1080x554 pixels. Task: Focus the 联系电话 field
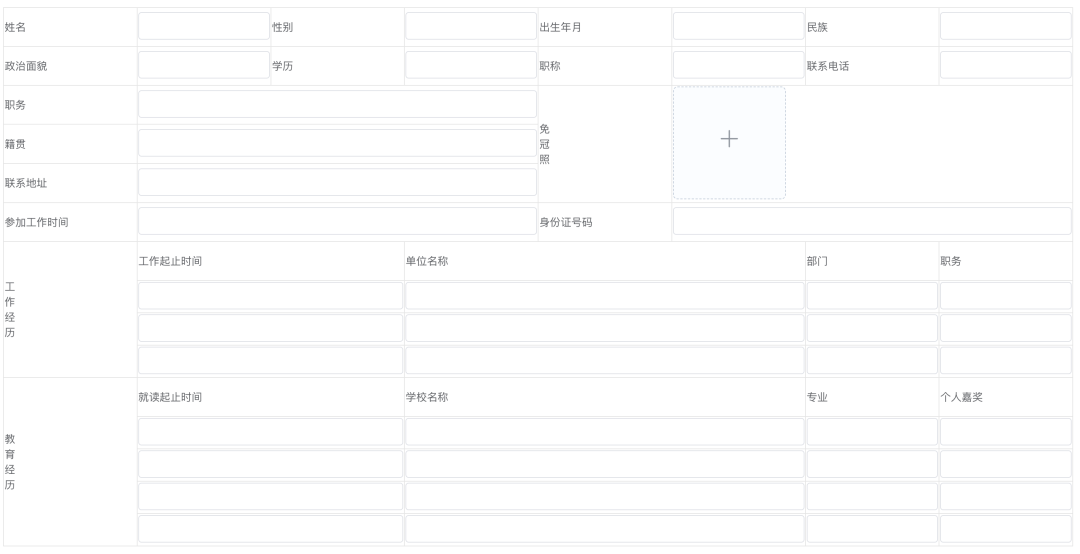tap(1005, 65)
